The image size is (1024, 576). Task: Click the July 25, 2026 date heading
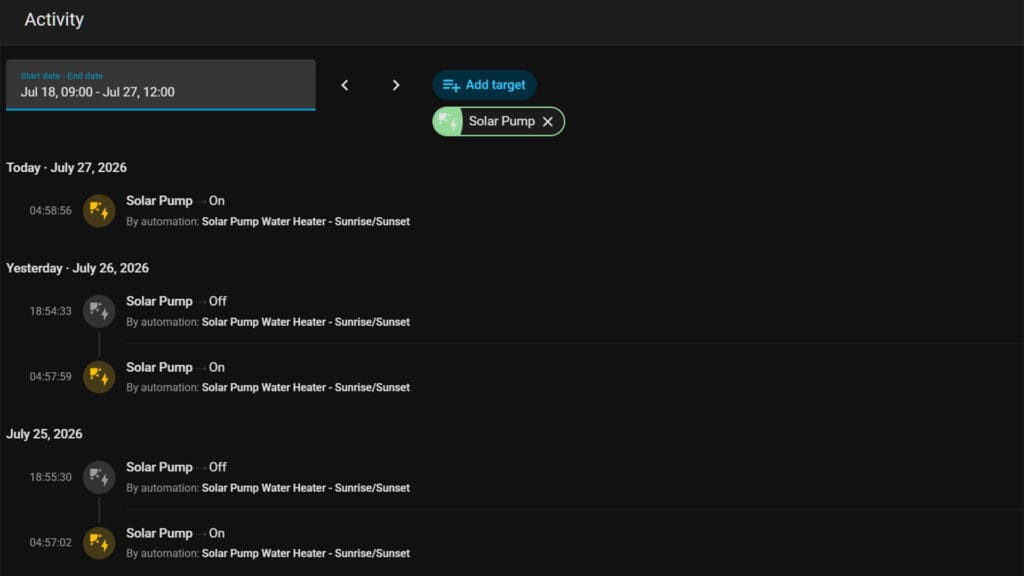(44, 434)
